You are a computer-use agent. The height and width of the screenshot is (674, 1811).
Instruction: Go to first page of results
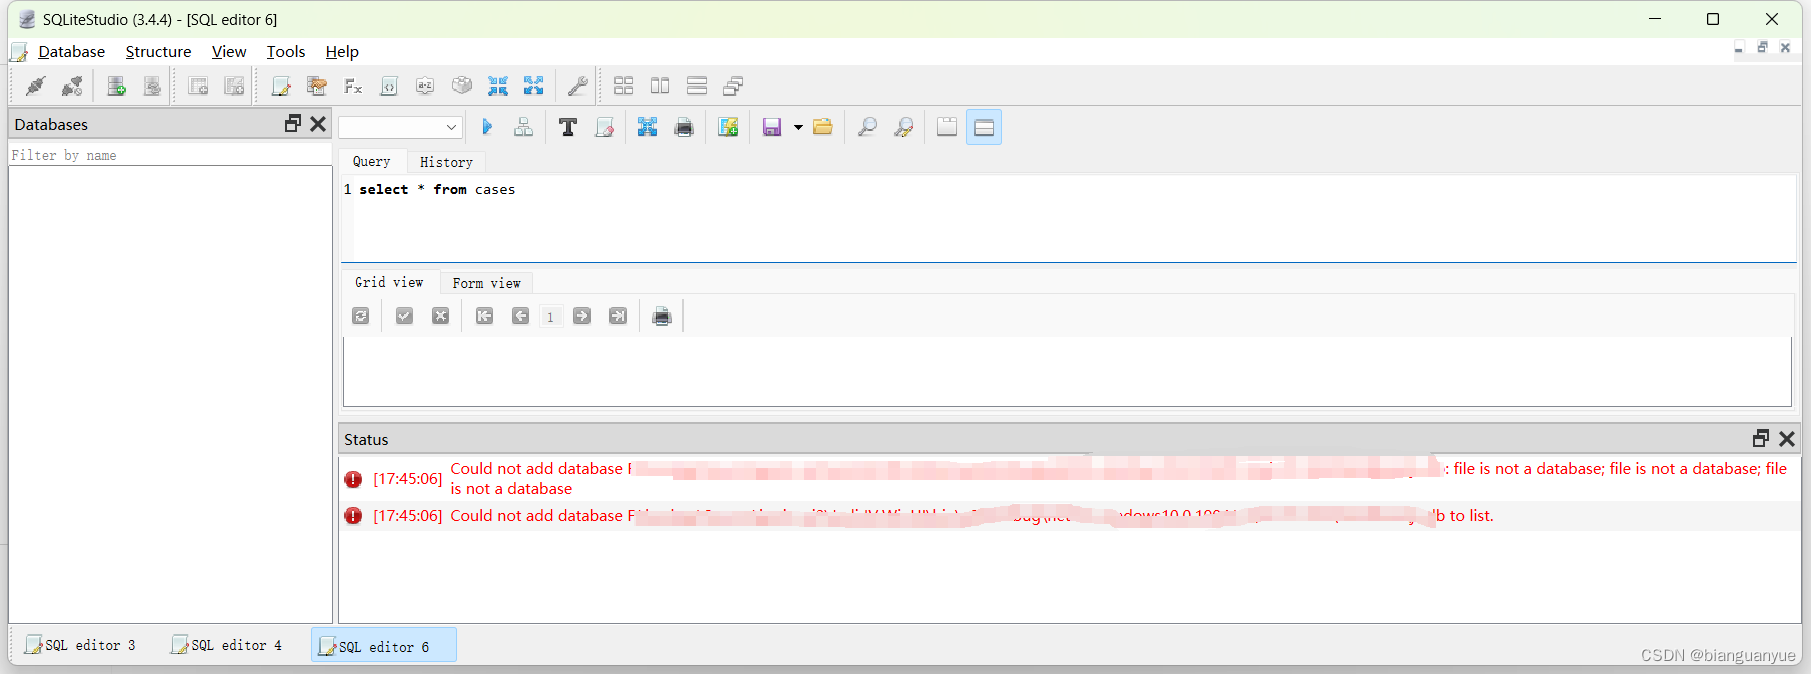coord(484,316)
